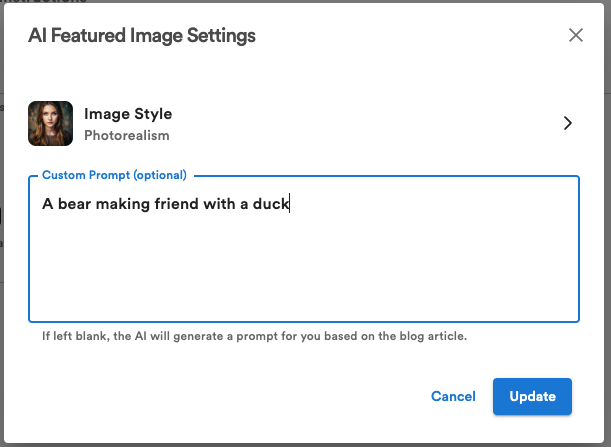Click the word "Custom" in the field label
The width and height of the screenshot is (611, 447).
(x=64, y=175)
